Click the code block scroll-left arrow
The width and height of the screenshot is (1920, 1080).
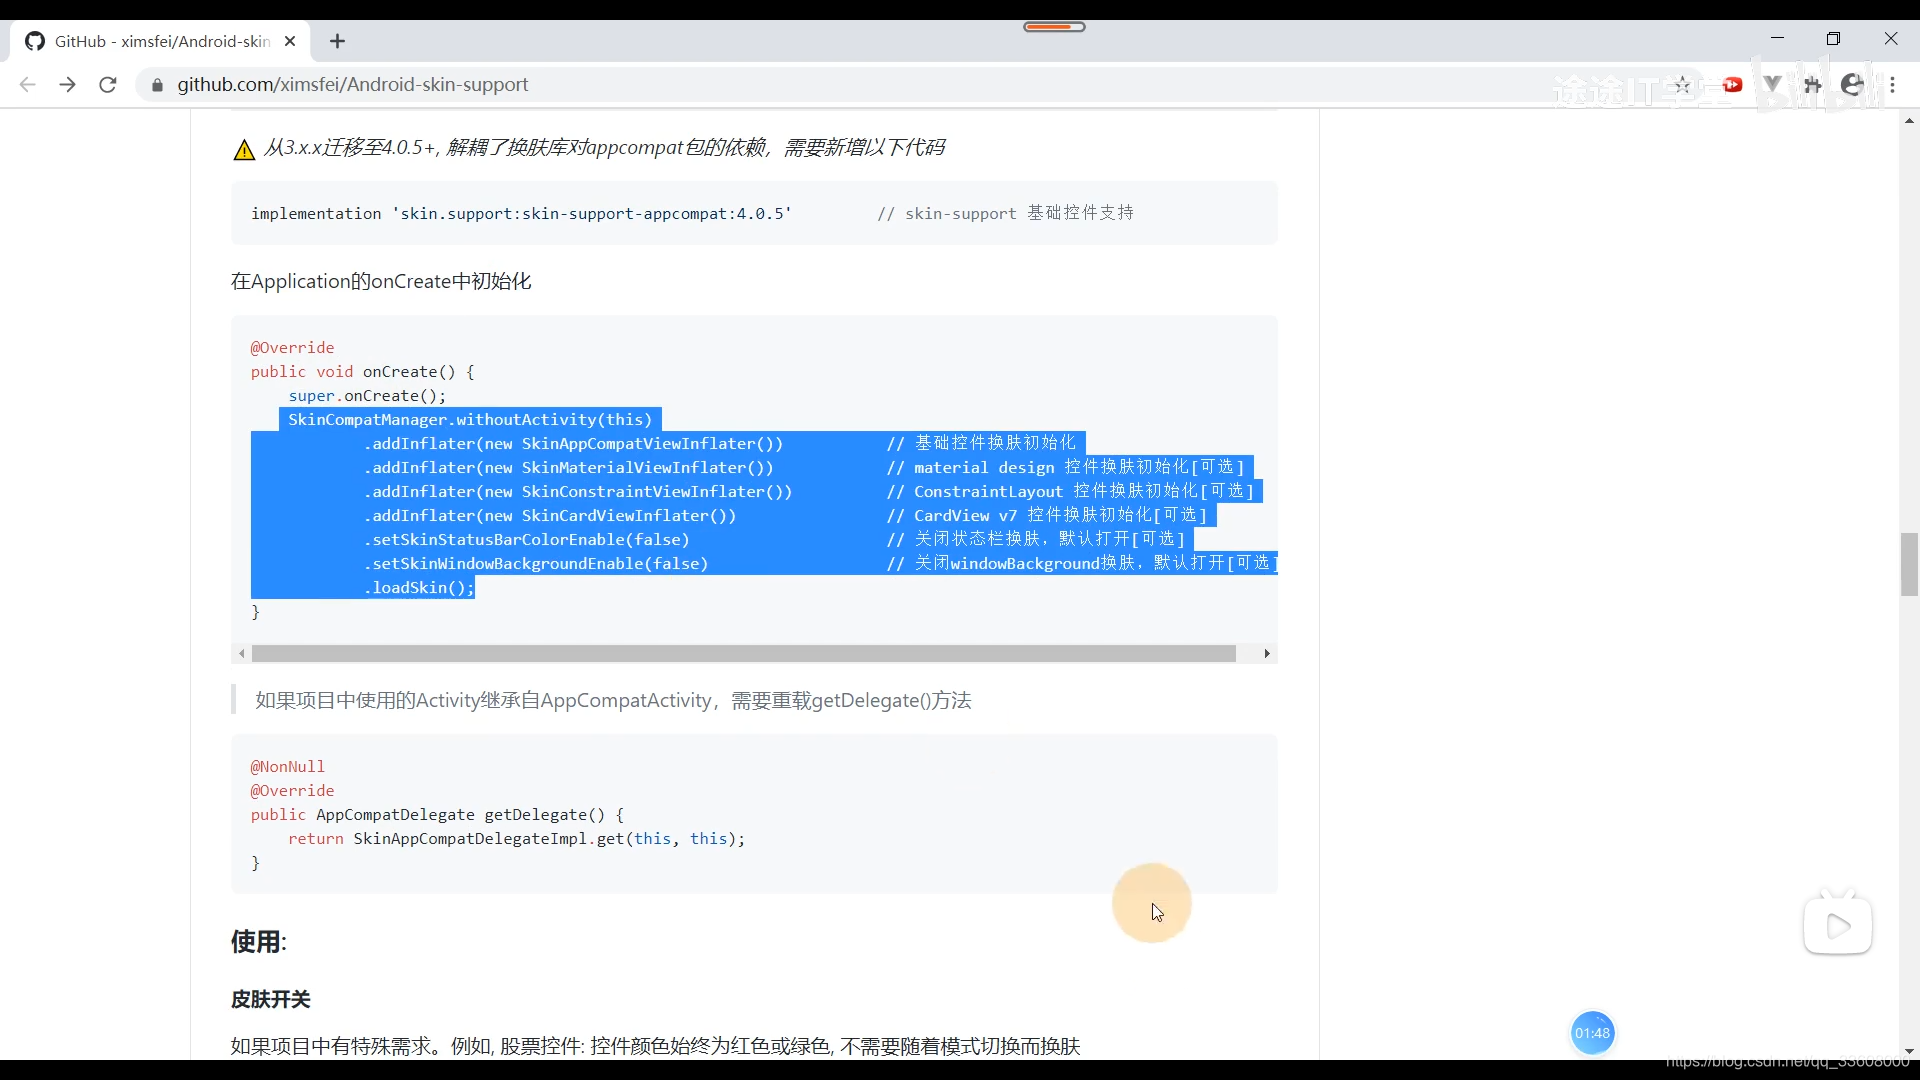(241, 653)
